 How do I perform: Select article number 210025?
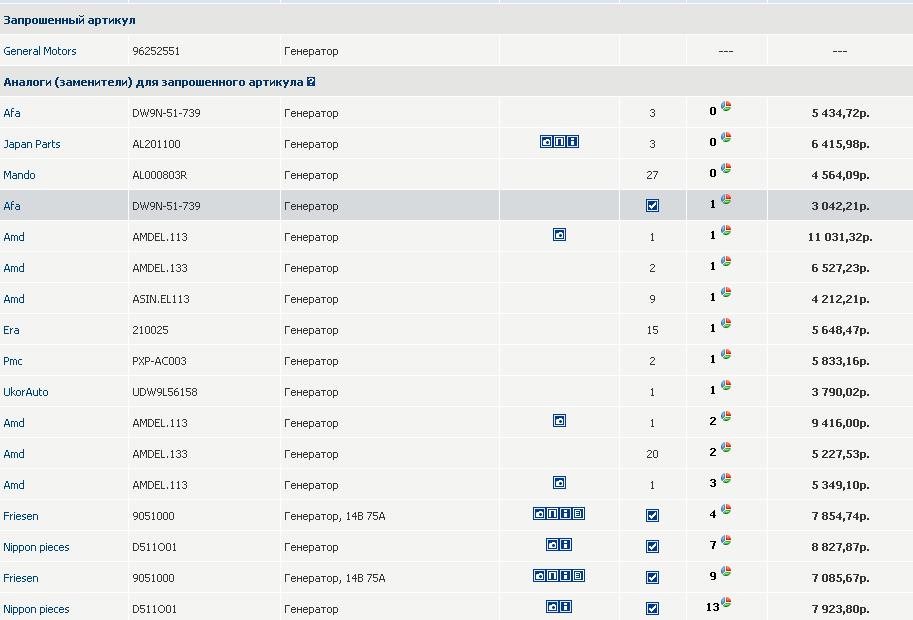150,330
